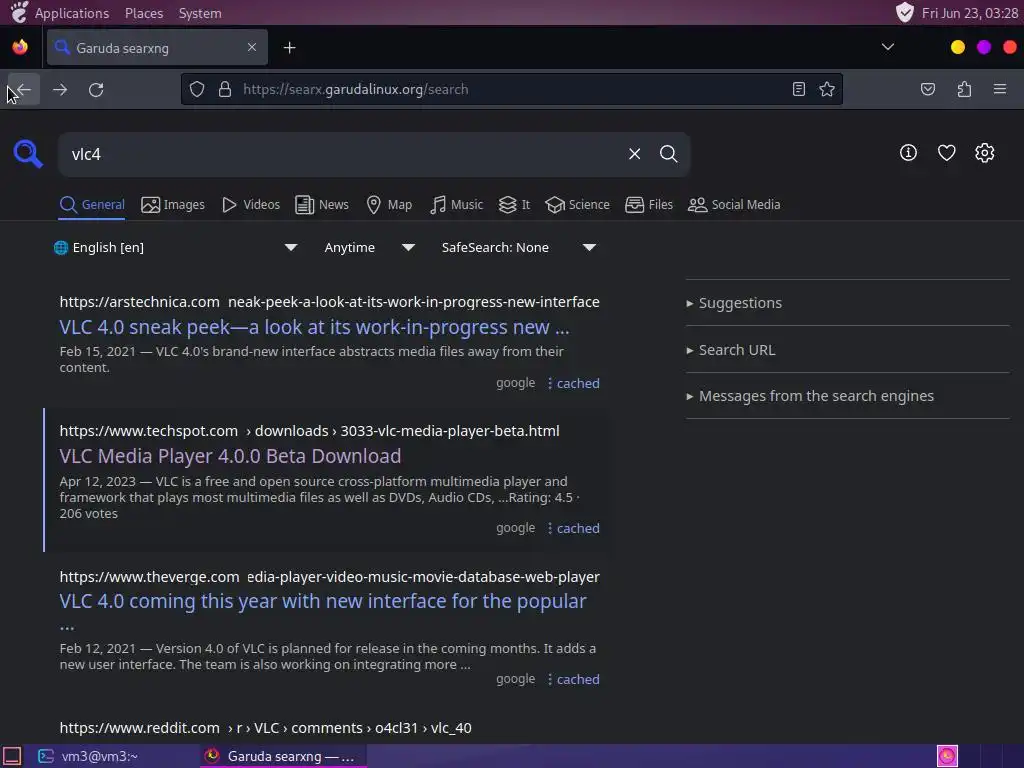Open the System menu
Screen dimensions: 1024x768
(200, 13)
